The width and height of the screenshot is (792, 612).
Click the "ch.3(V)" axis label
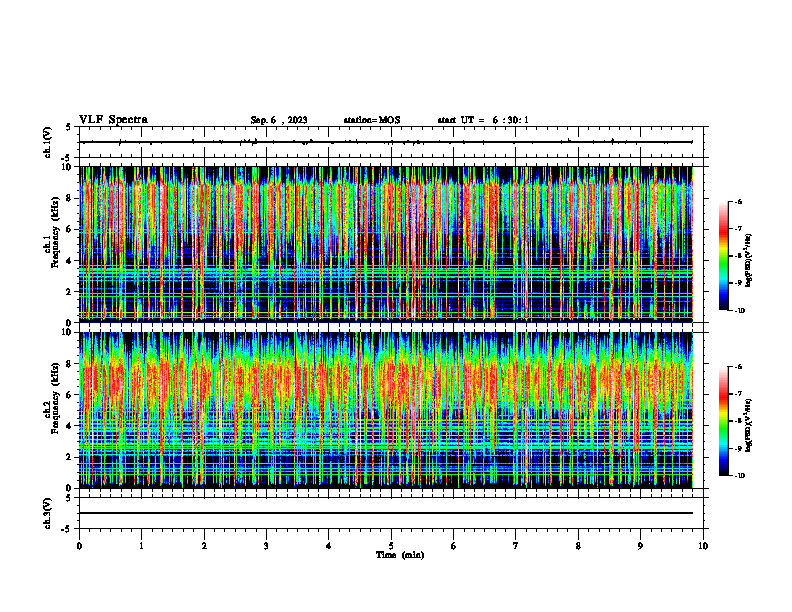point(48,513)
